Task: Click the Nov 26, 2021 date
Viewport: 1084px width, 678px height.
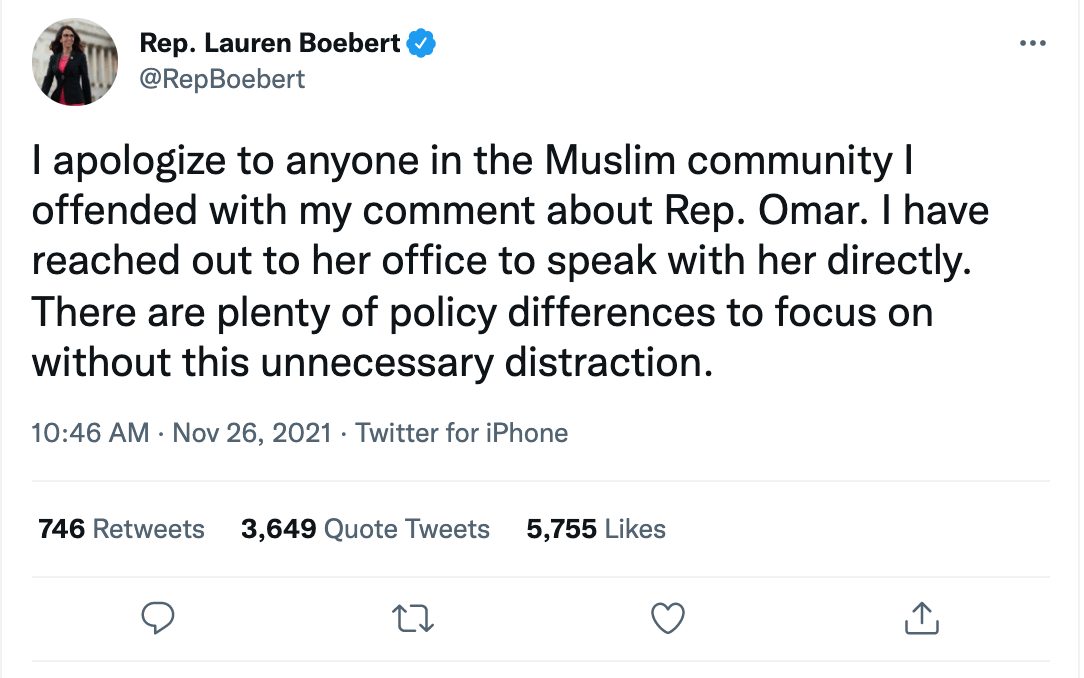Action: pyautogui.click(x=252, y=433)
